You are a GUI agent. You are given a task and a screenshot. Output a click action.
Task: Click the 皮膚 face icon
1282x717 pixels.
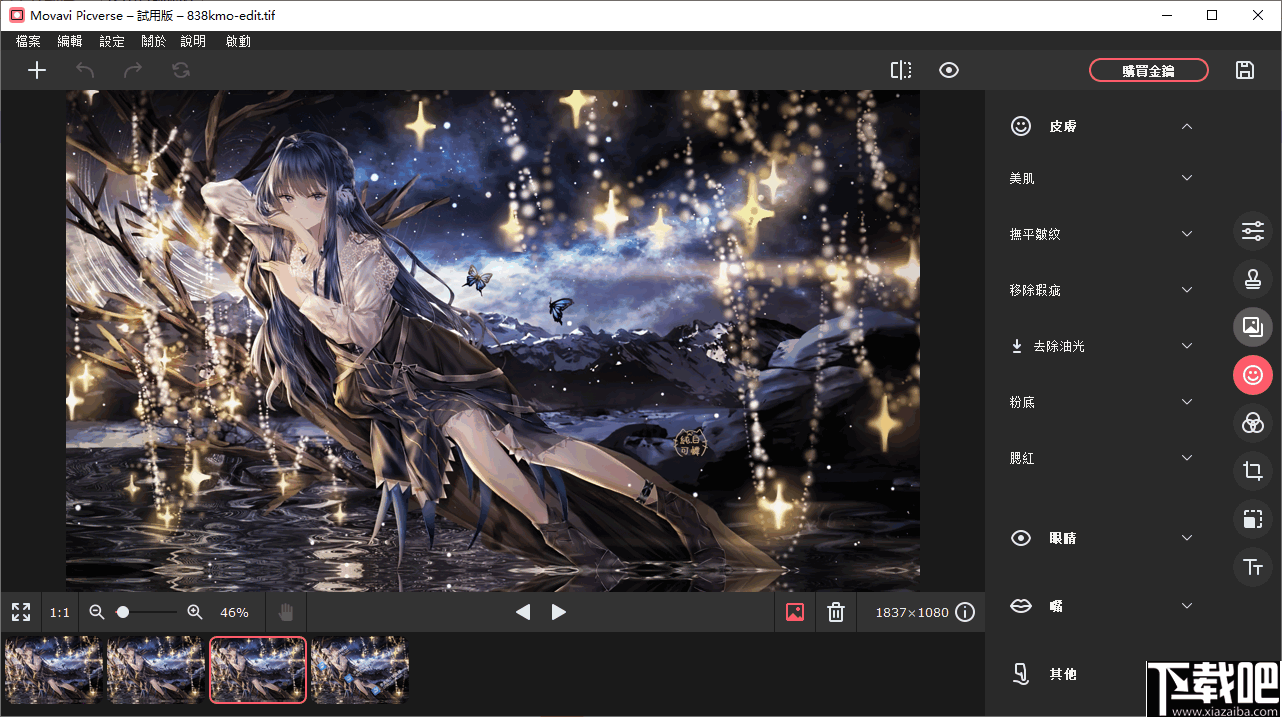point(1021,126)
